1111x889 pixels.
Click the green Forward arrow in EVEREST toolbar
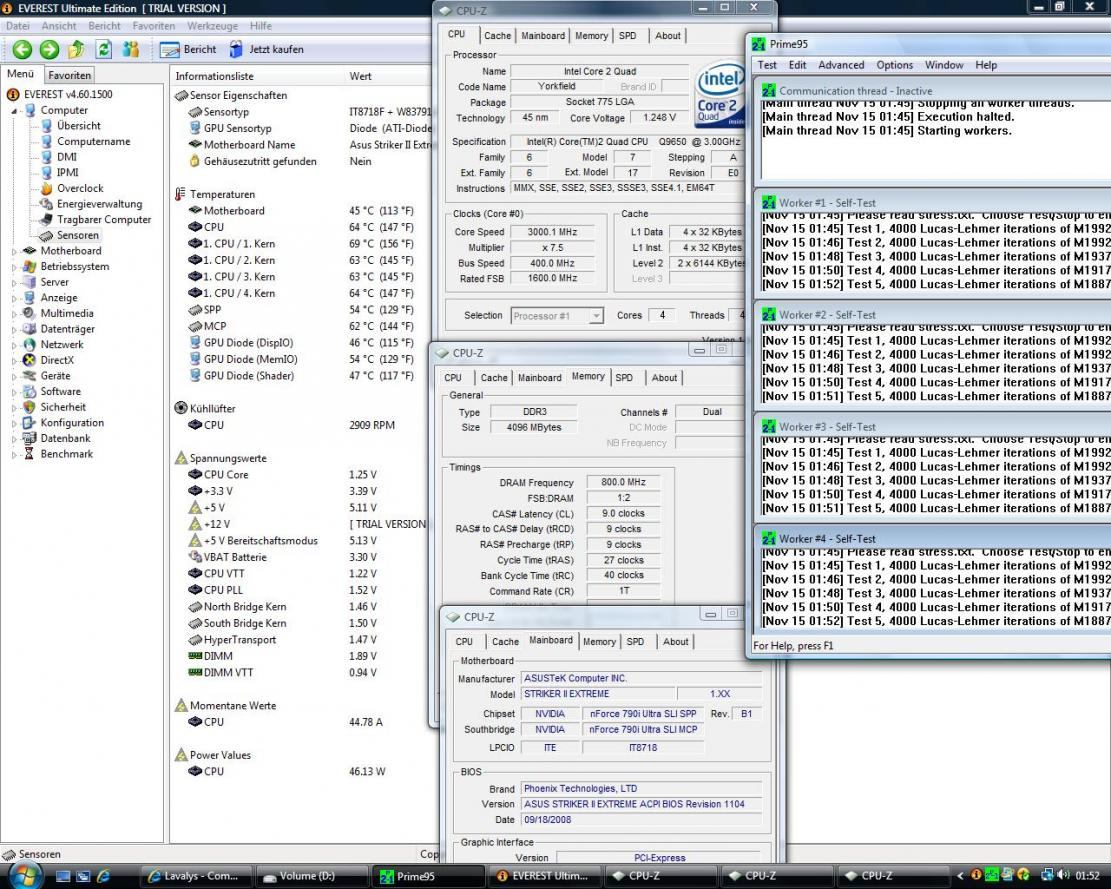(49, 49)
